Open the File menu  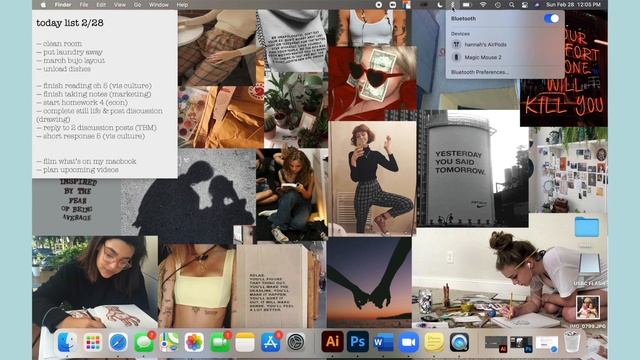click(84, 5)
